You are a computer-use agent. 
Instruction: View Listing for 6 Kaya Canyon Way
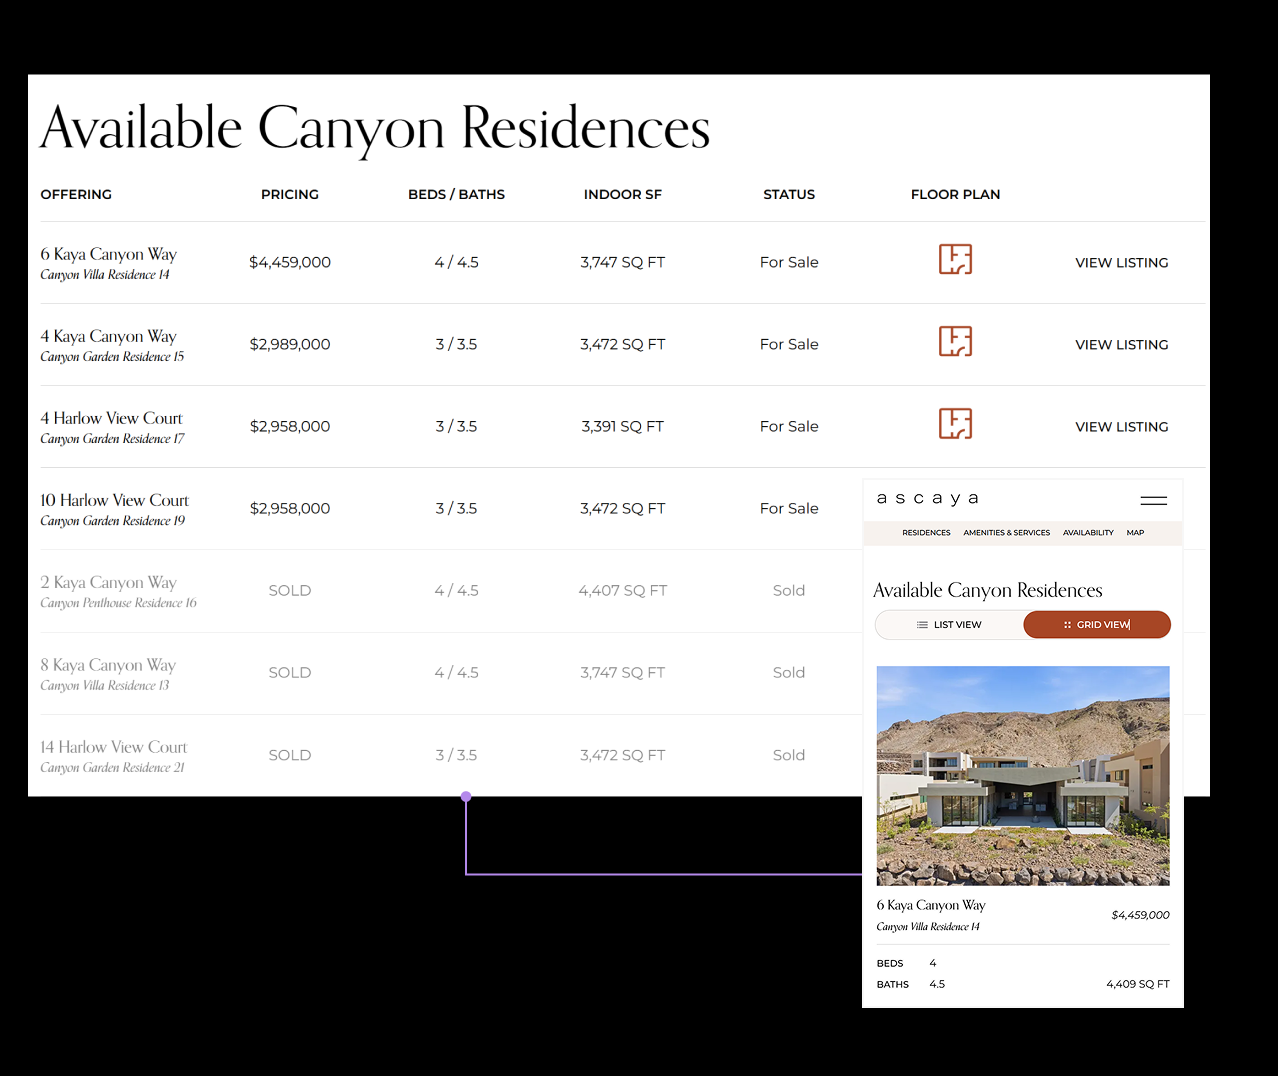1121,263
